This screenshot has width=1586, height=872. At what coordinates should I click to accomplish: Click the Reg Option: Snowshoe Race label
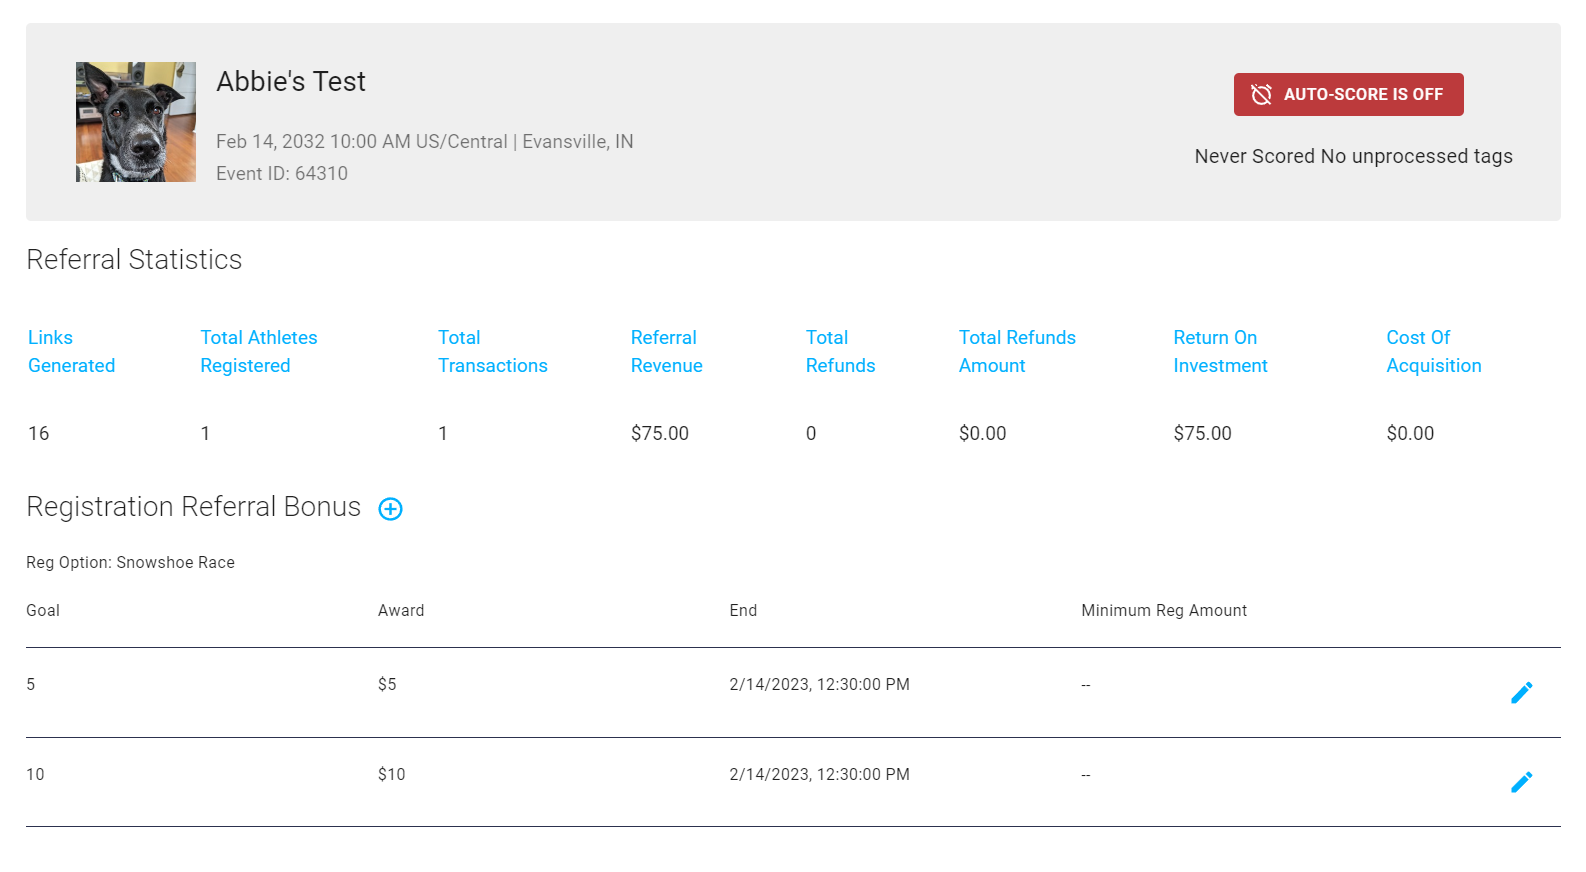[130, 562]
